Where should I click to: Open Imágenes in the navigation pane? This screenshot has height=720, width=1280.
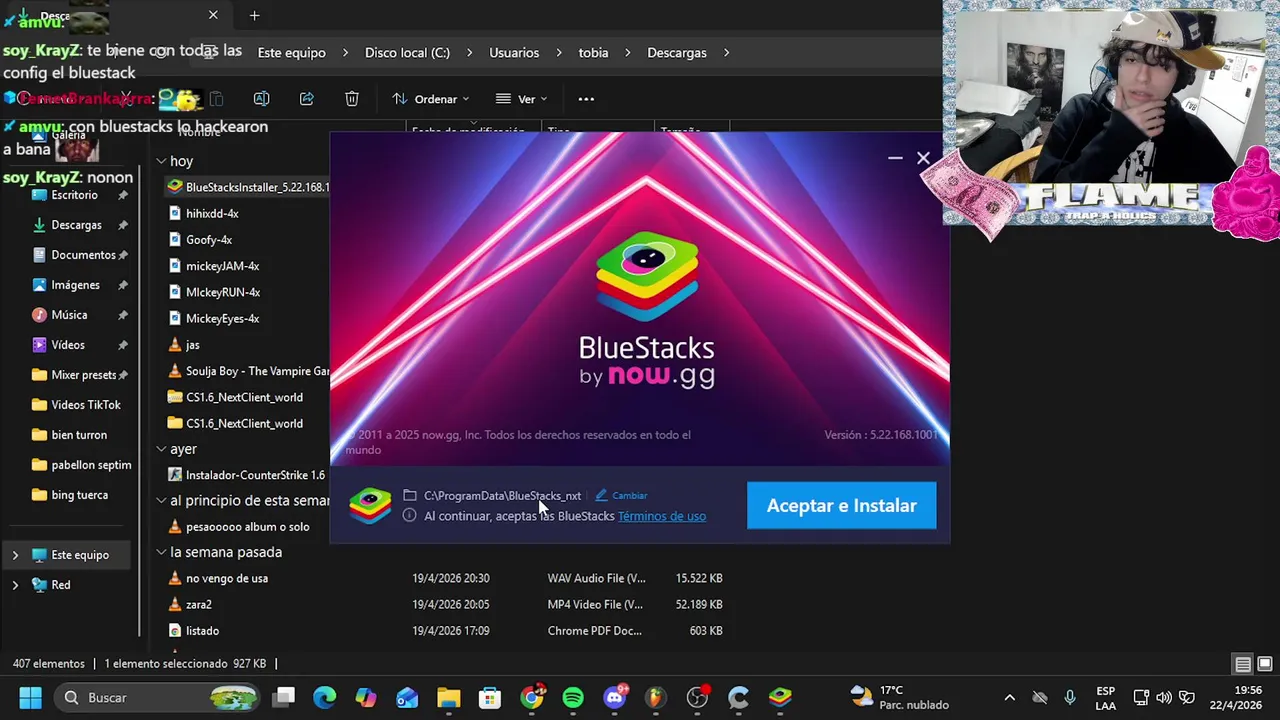[x=75, y=285]
